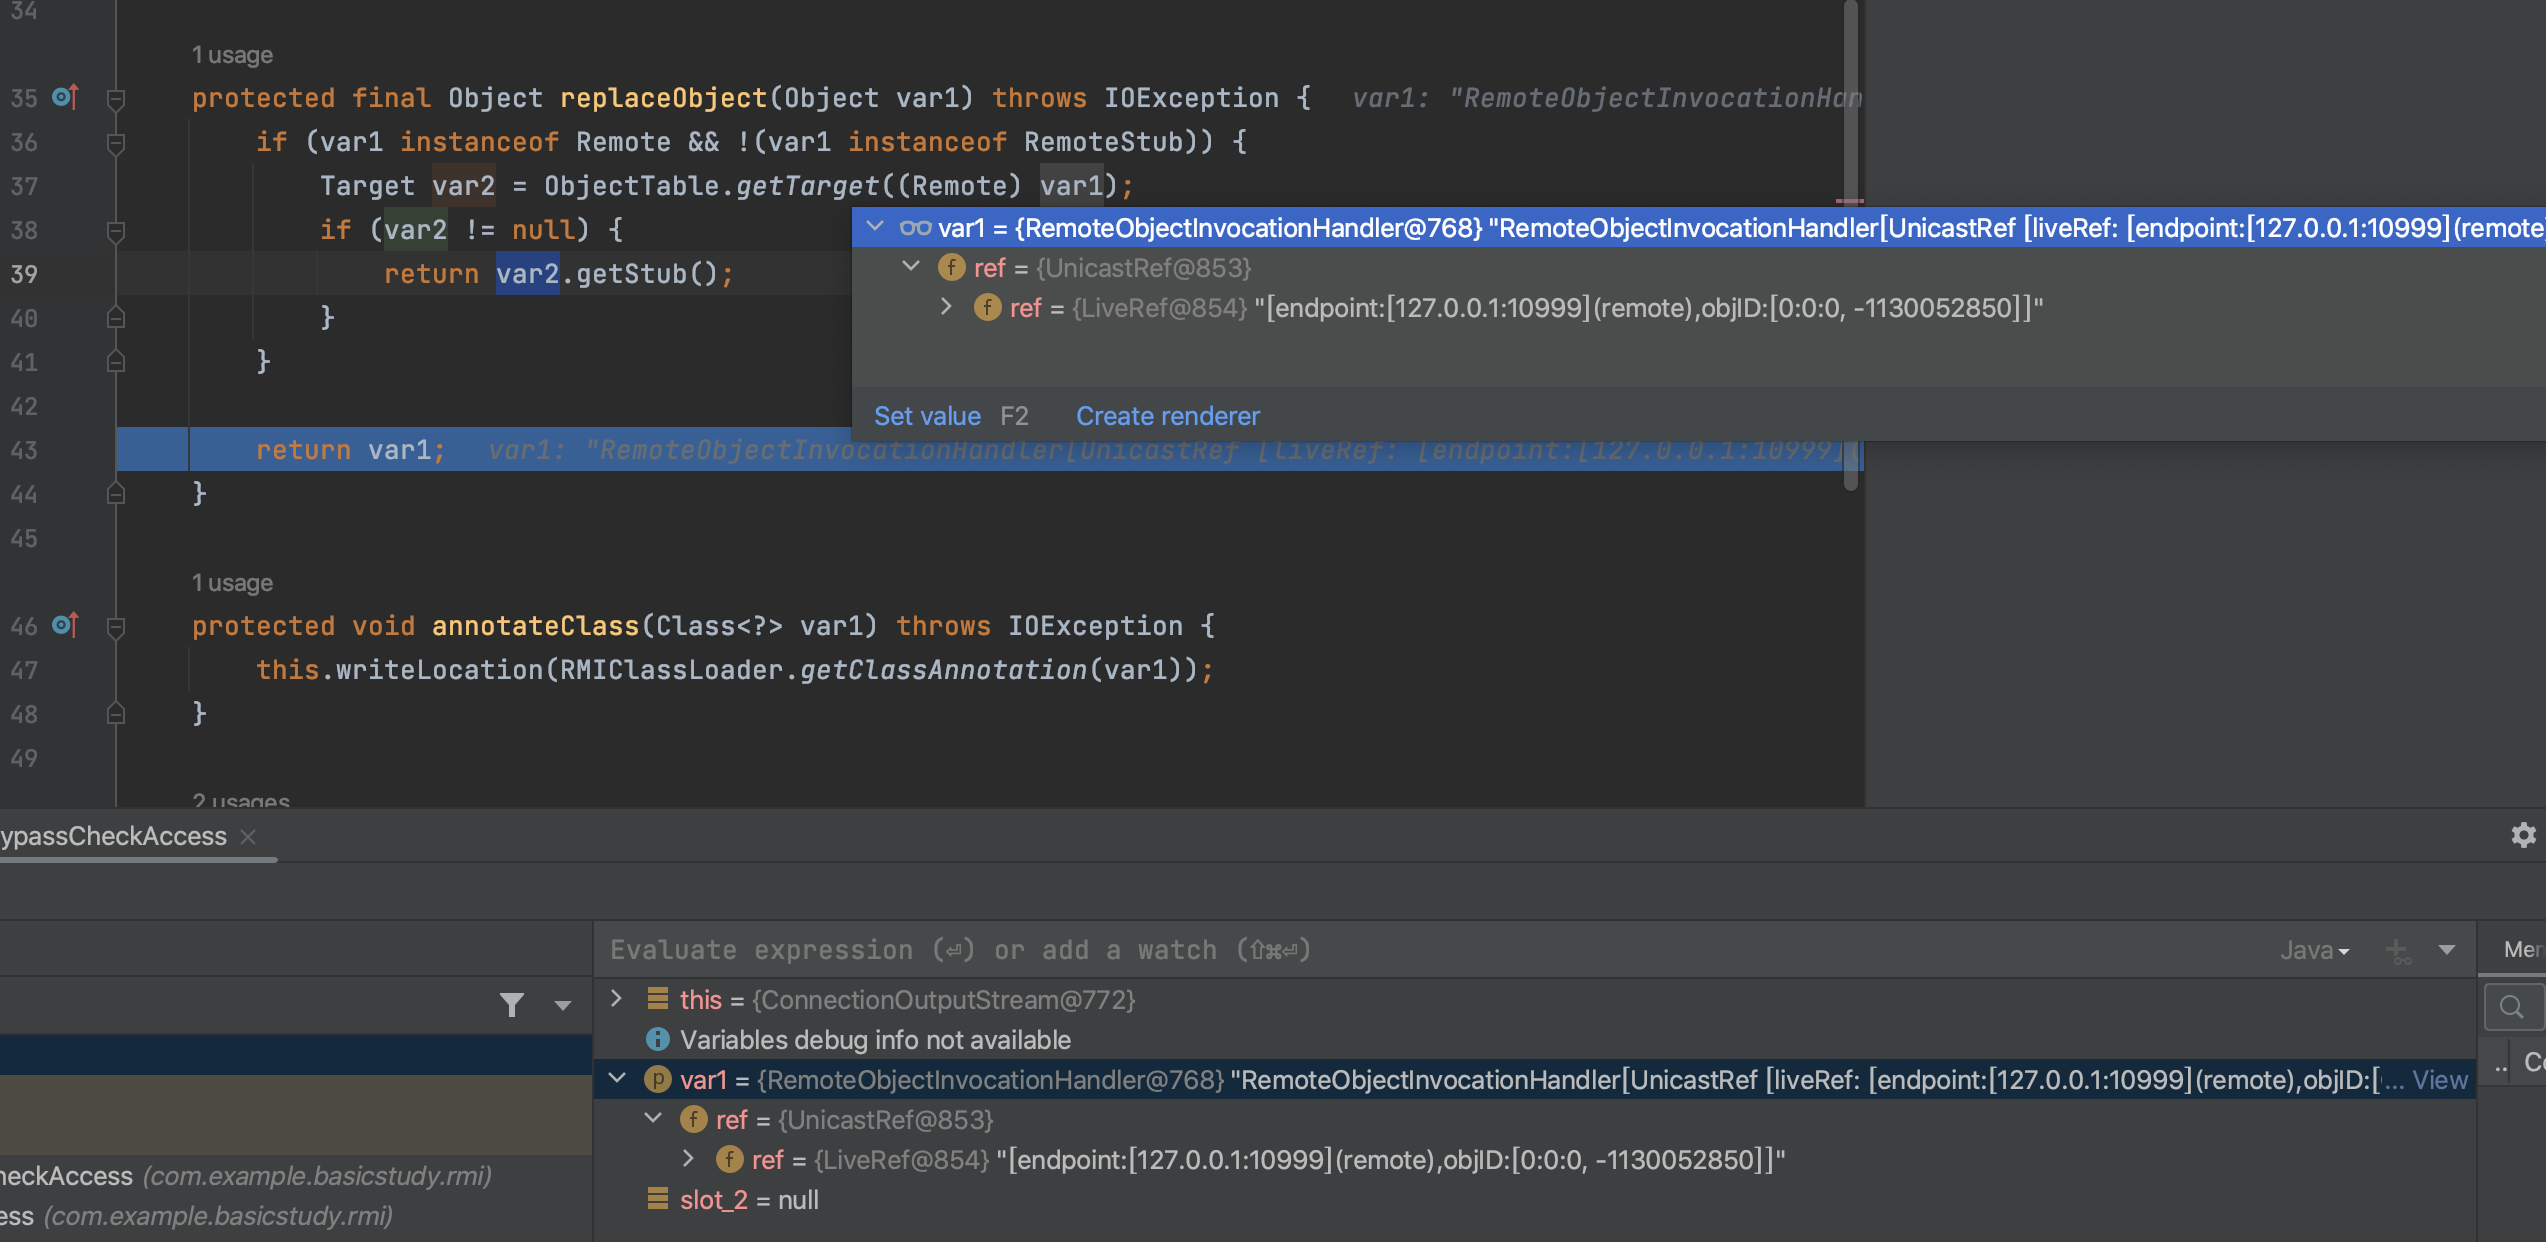
Task: Collapse UnicastRef@853 ref node in popup
Action: 911,267
